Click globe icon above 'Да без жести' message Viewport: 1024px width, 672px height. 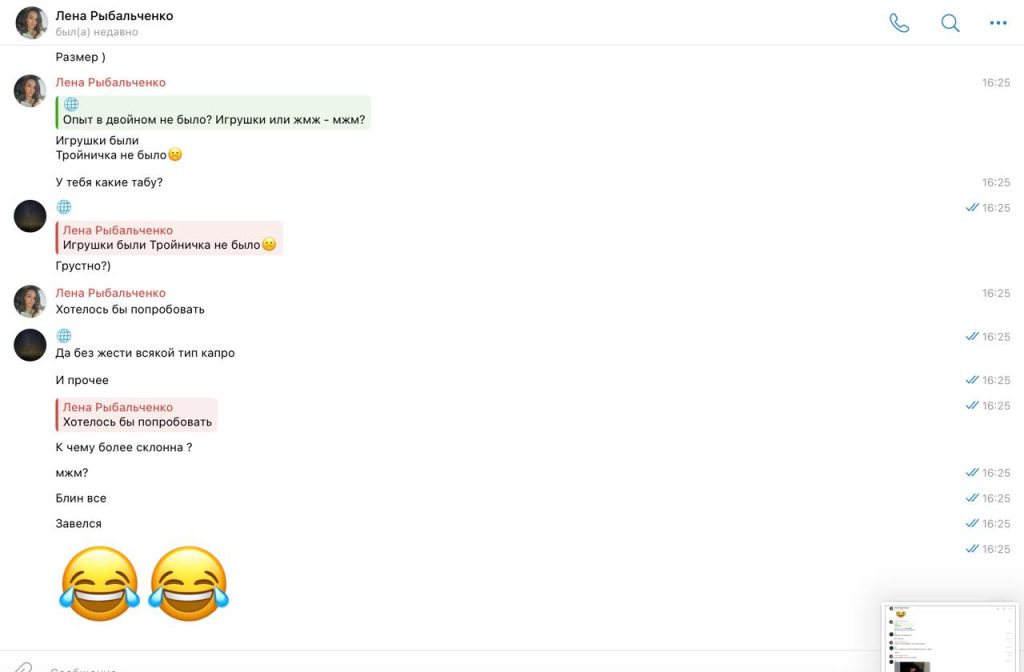[x=63, y=336]
